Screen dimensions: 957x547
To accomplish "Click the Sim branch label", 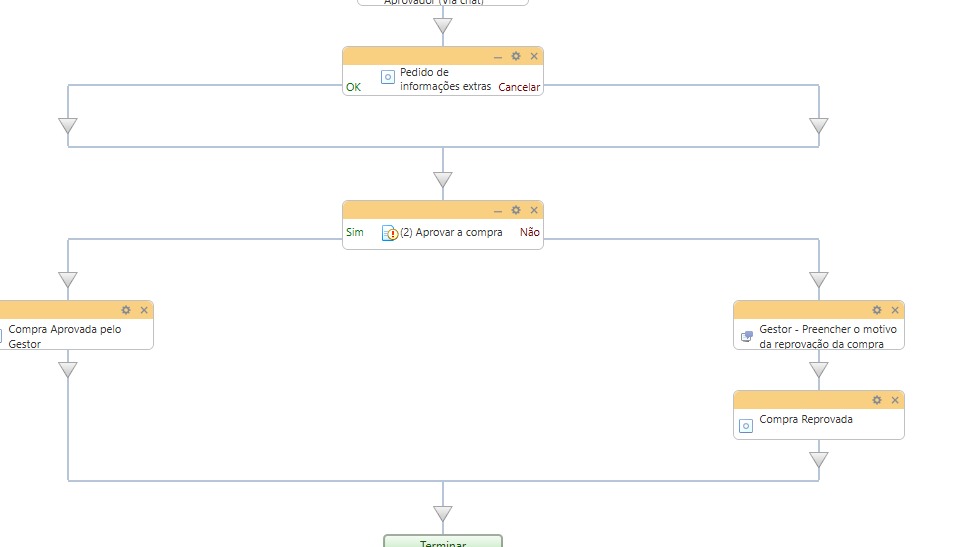I will point(355,232).
